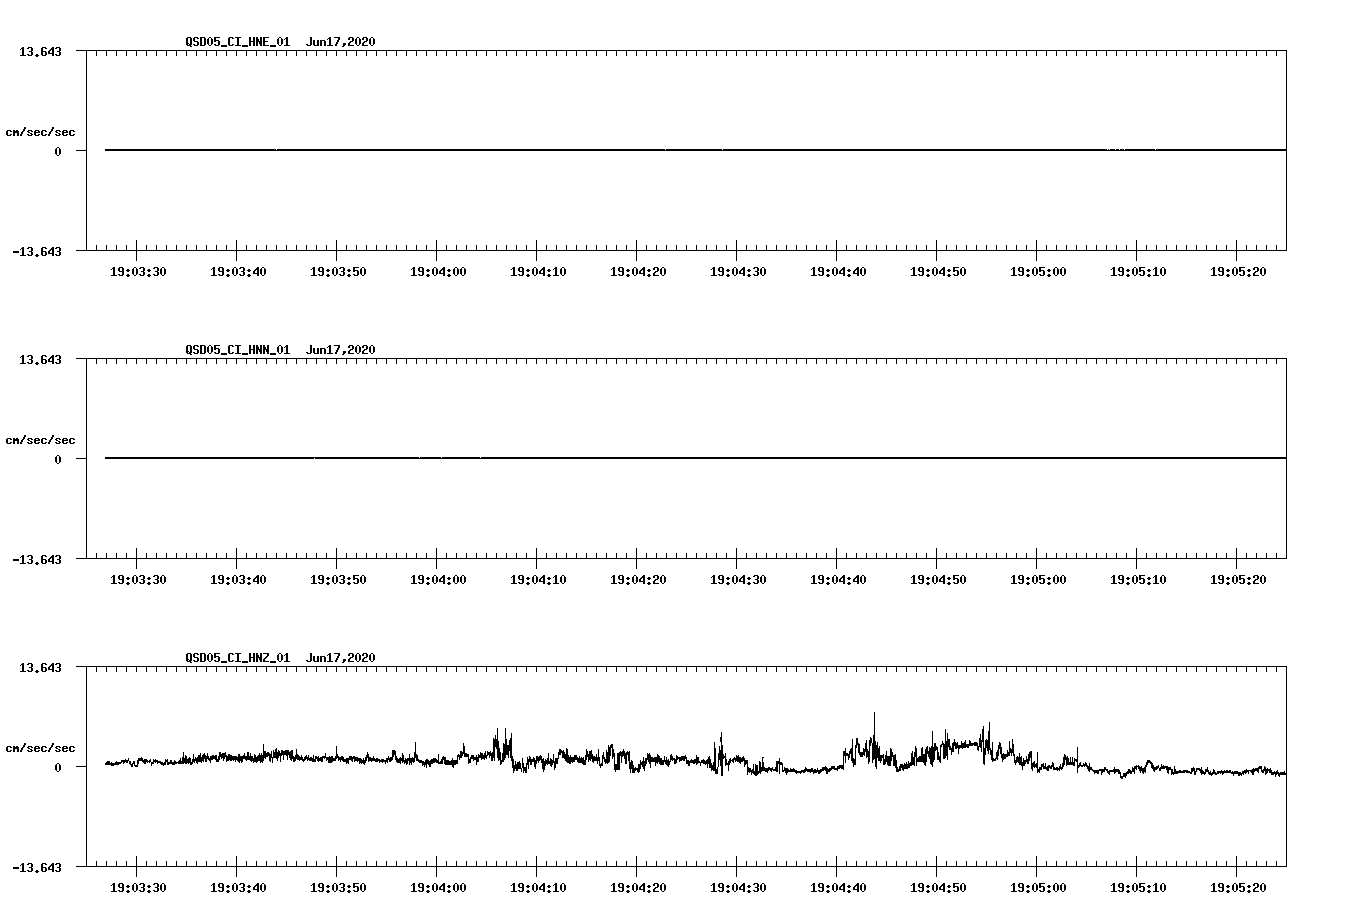Click the -13.643 lower limit on HNE plot
The width and height of the screenshot is (1358, 924).
click(x=37, y=251)
